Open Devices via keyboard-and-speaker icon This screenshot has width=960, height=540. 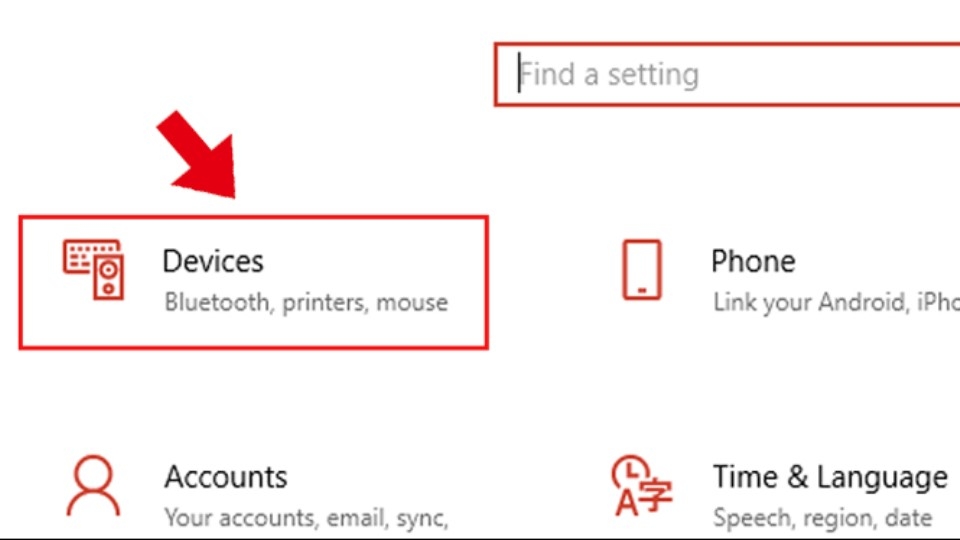point(94,269)
